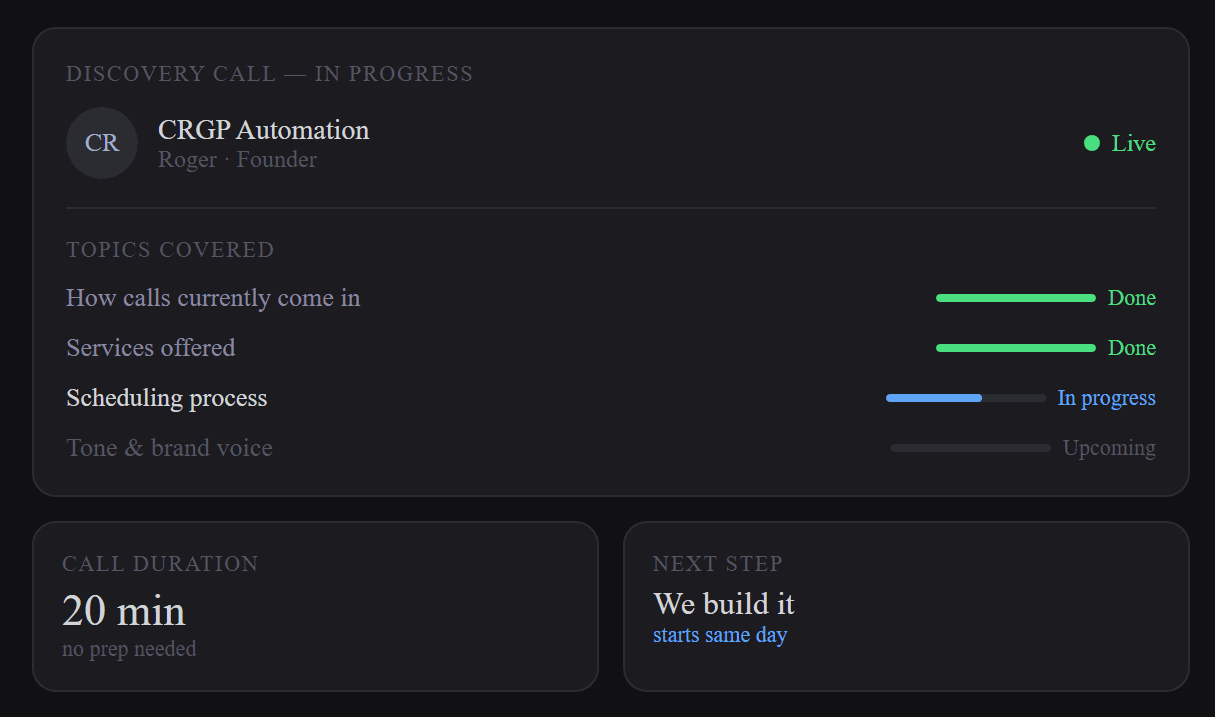Click the Services offered green progress bar
This screenshot has width=1215, height=717.
(x=1016, y=348)
